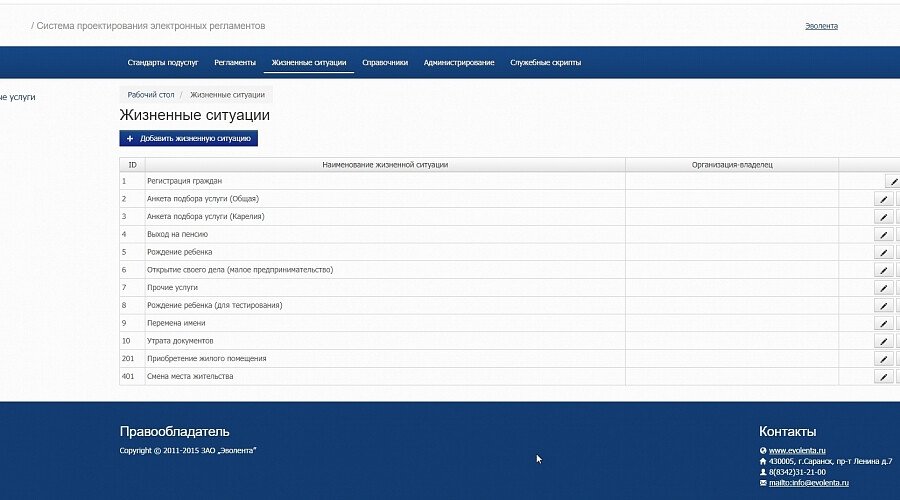Viewport: 900px width, 500px height.
Task: Click pencil icon for Утрата документов
Action: click(x=883, y=341)
